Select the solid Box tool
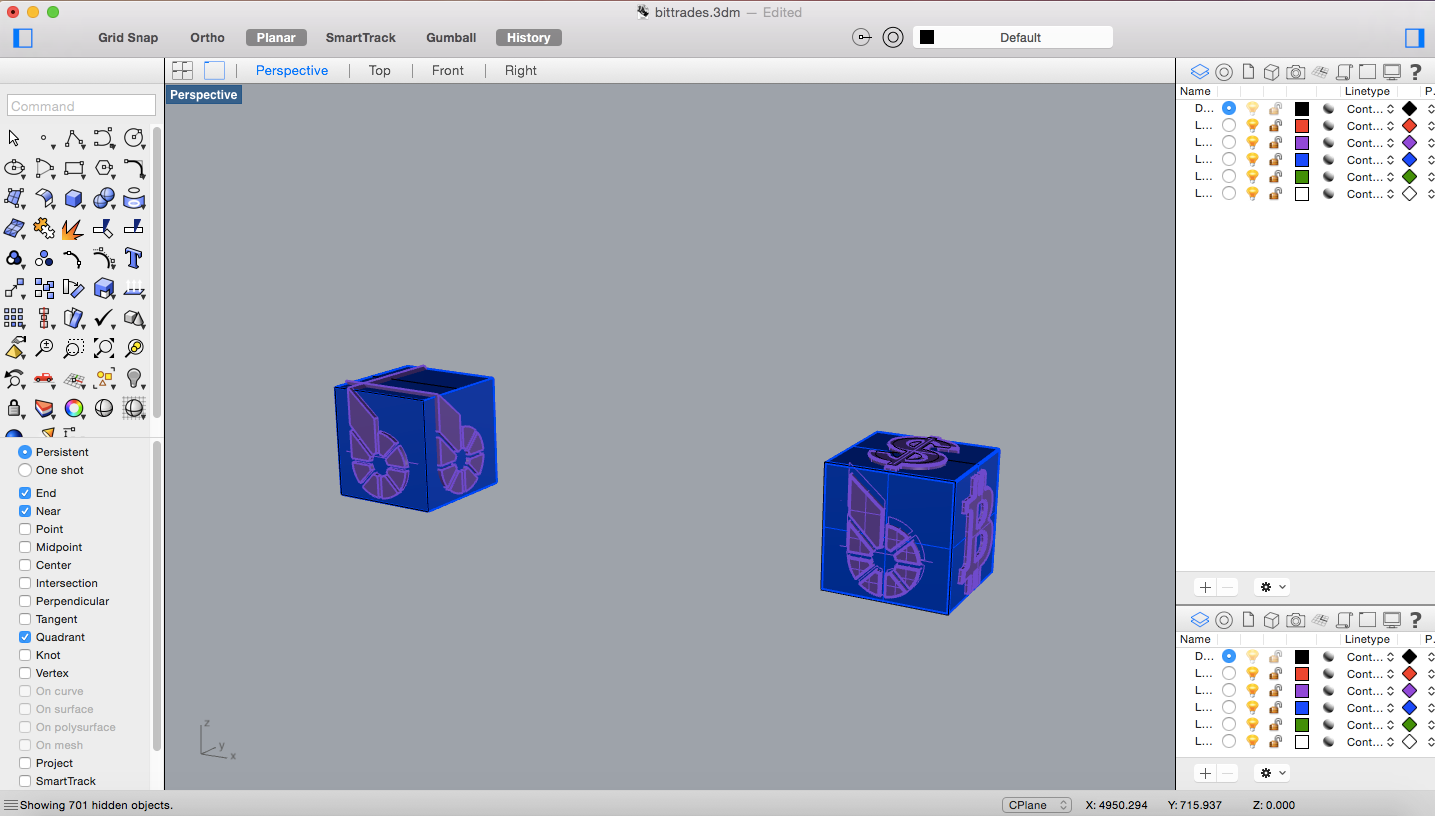The image size is (1435, 816). 74,198
